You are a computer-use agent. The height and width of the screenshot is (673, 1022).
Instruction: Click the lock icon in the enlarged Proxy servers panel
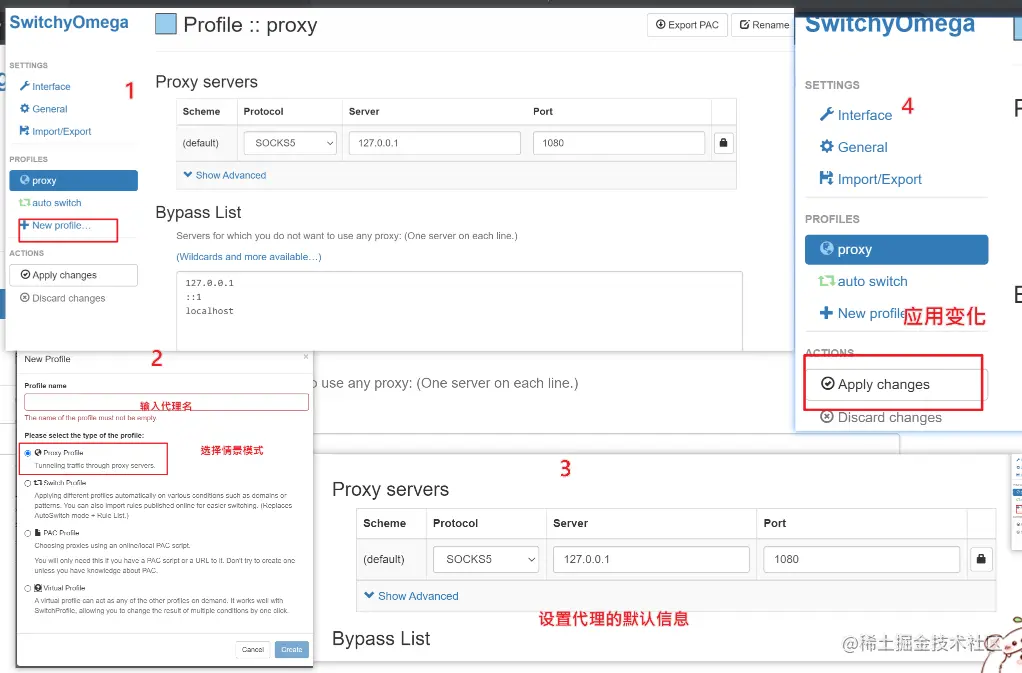pyautogui.click(x=981, y=559)
